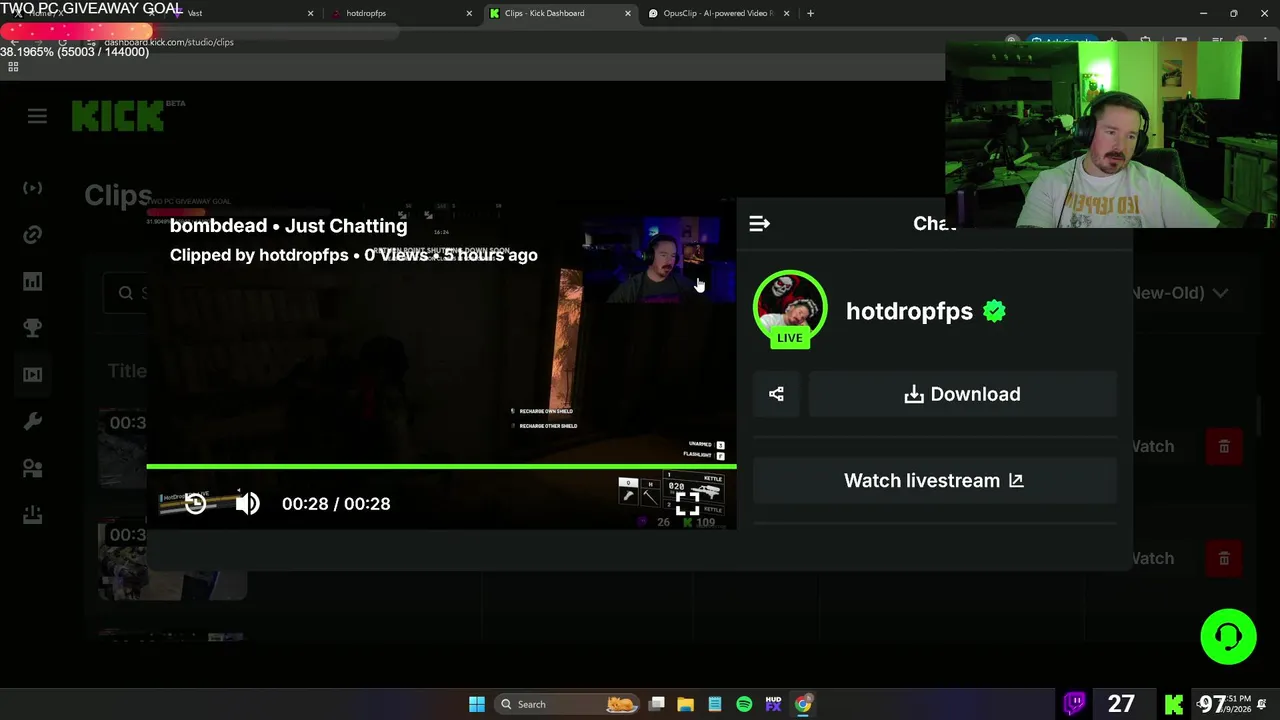Click Watch on the first clip row
The width and height of the screenshot is (1280, 720).
coord(1152,446)
